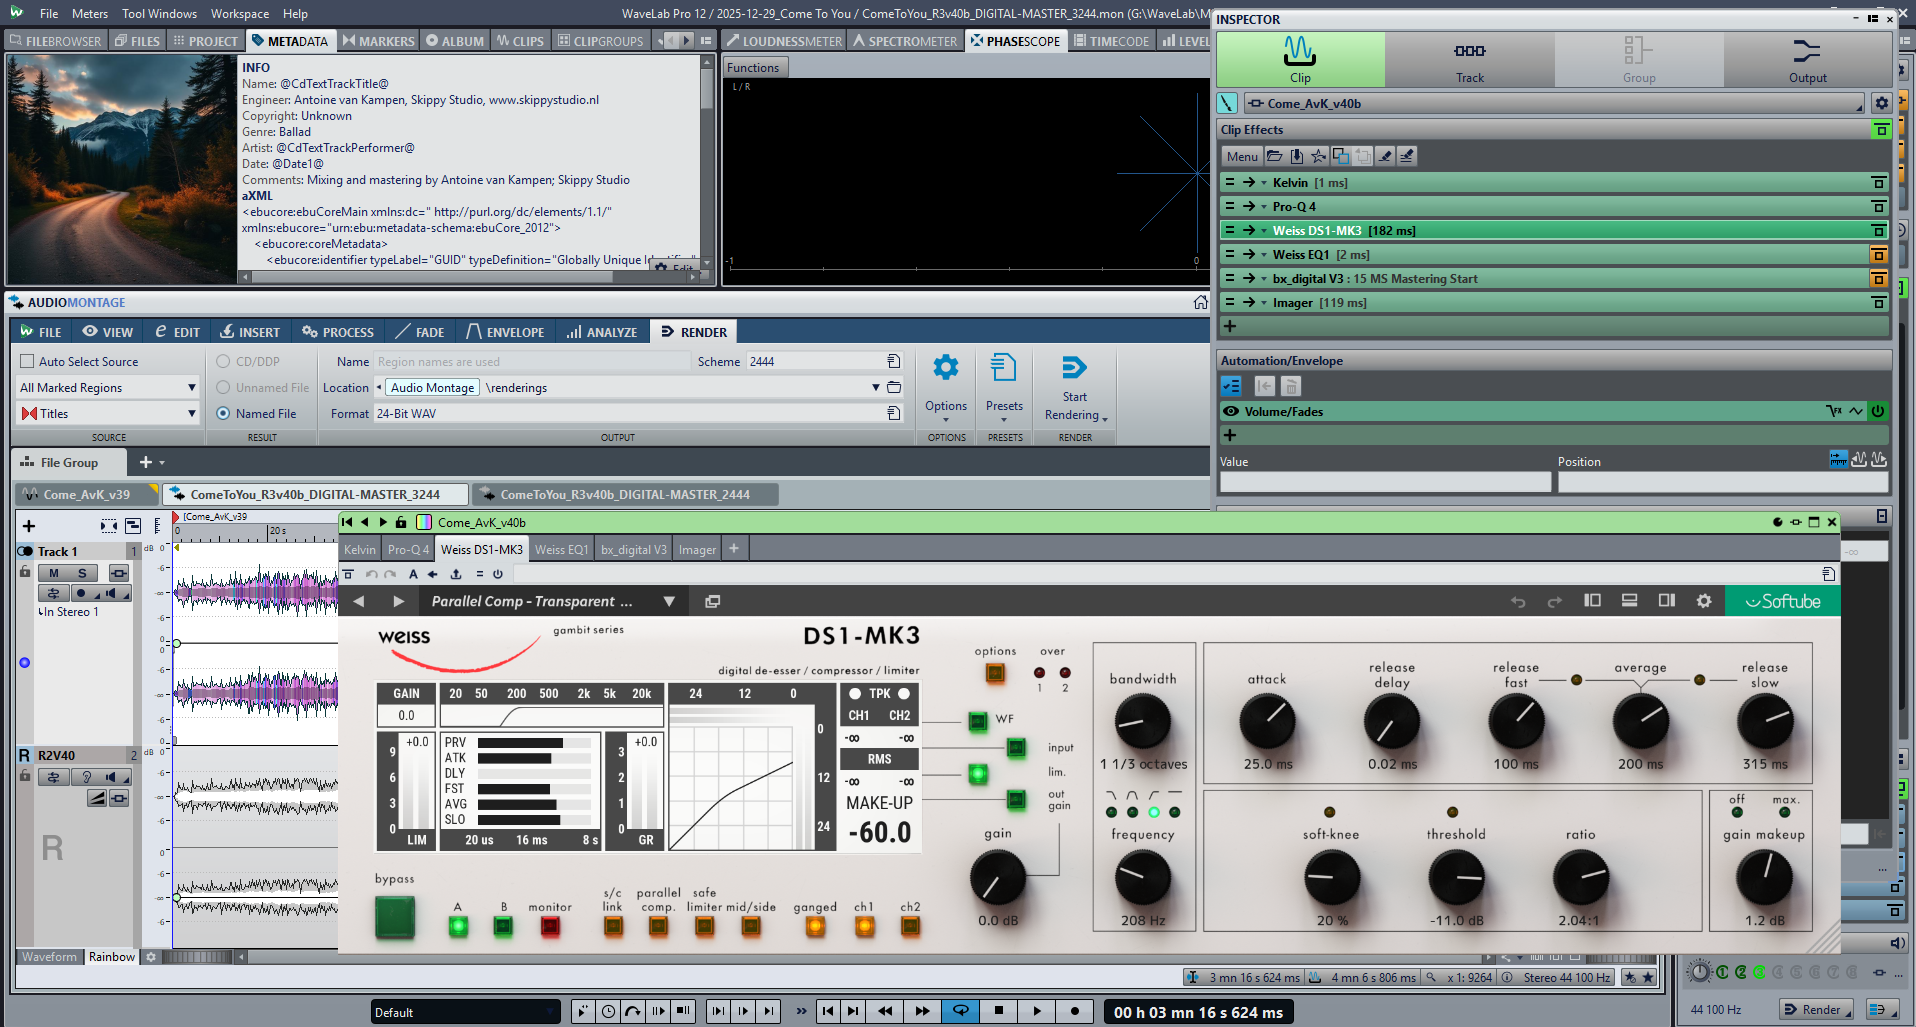
Task: Select the CD/DDP radio button
Action: click(223, 362)
